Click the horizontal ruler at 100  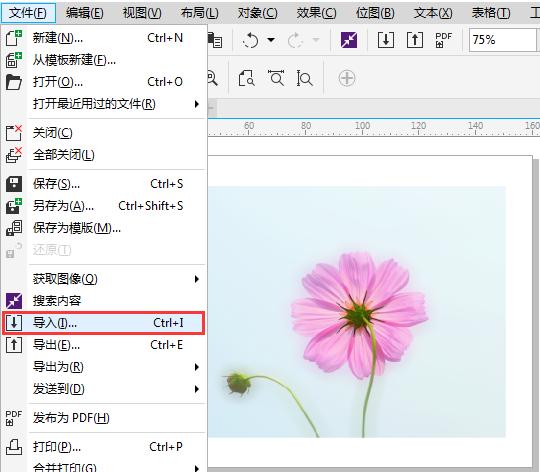pos(362,127)
